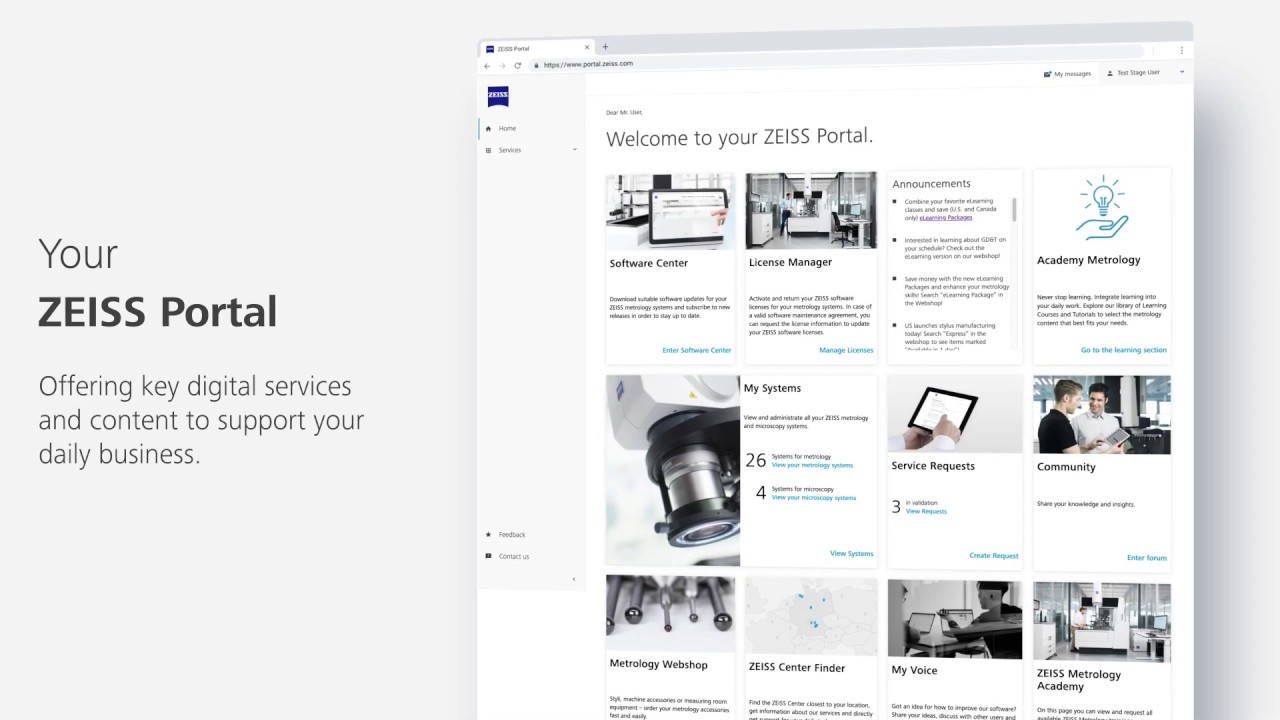Click the Services grid icon

tap(488, 150)
